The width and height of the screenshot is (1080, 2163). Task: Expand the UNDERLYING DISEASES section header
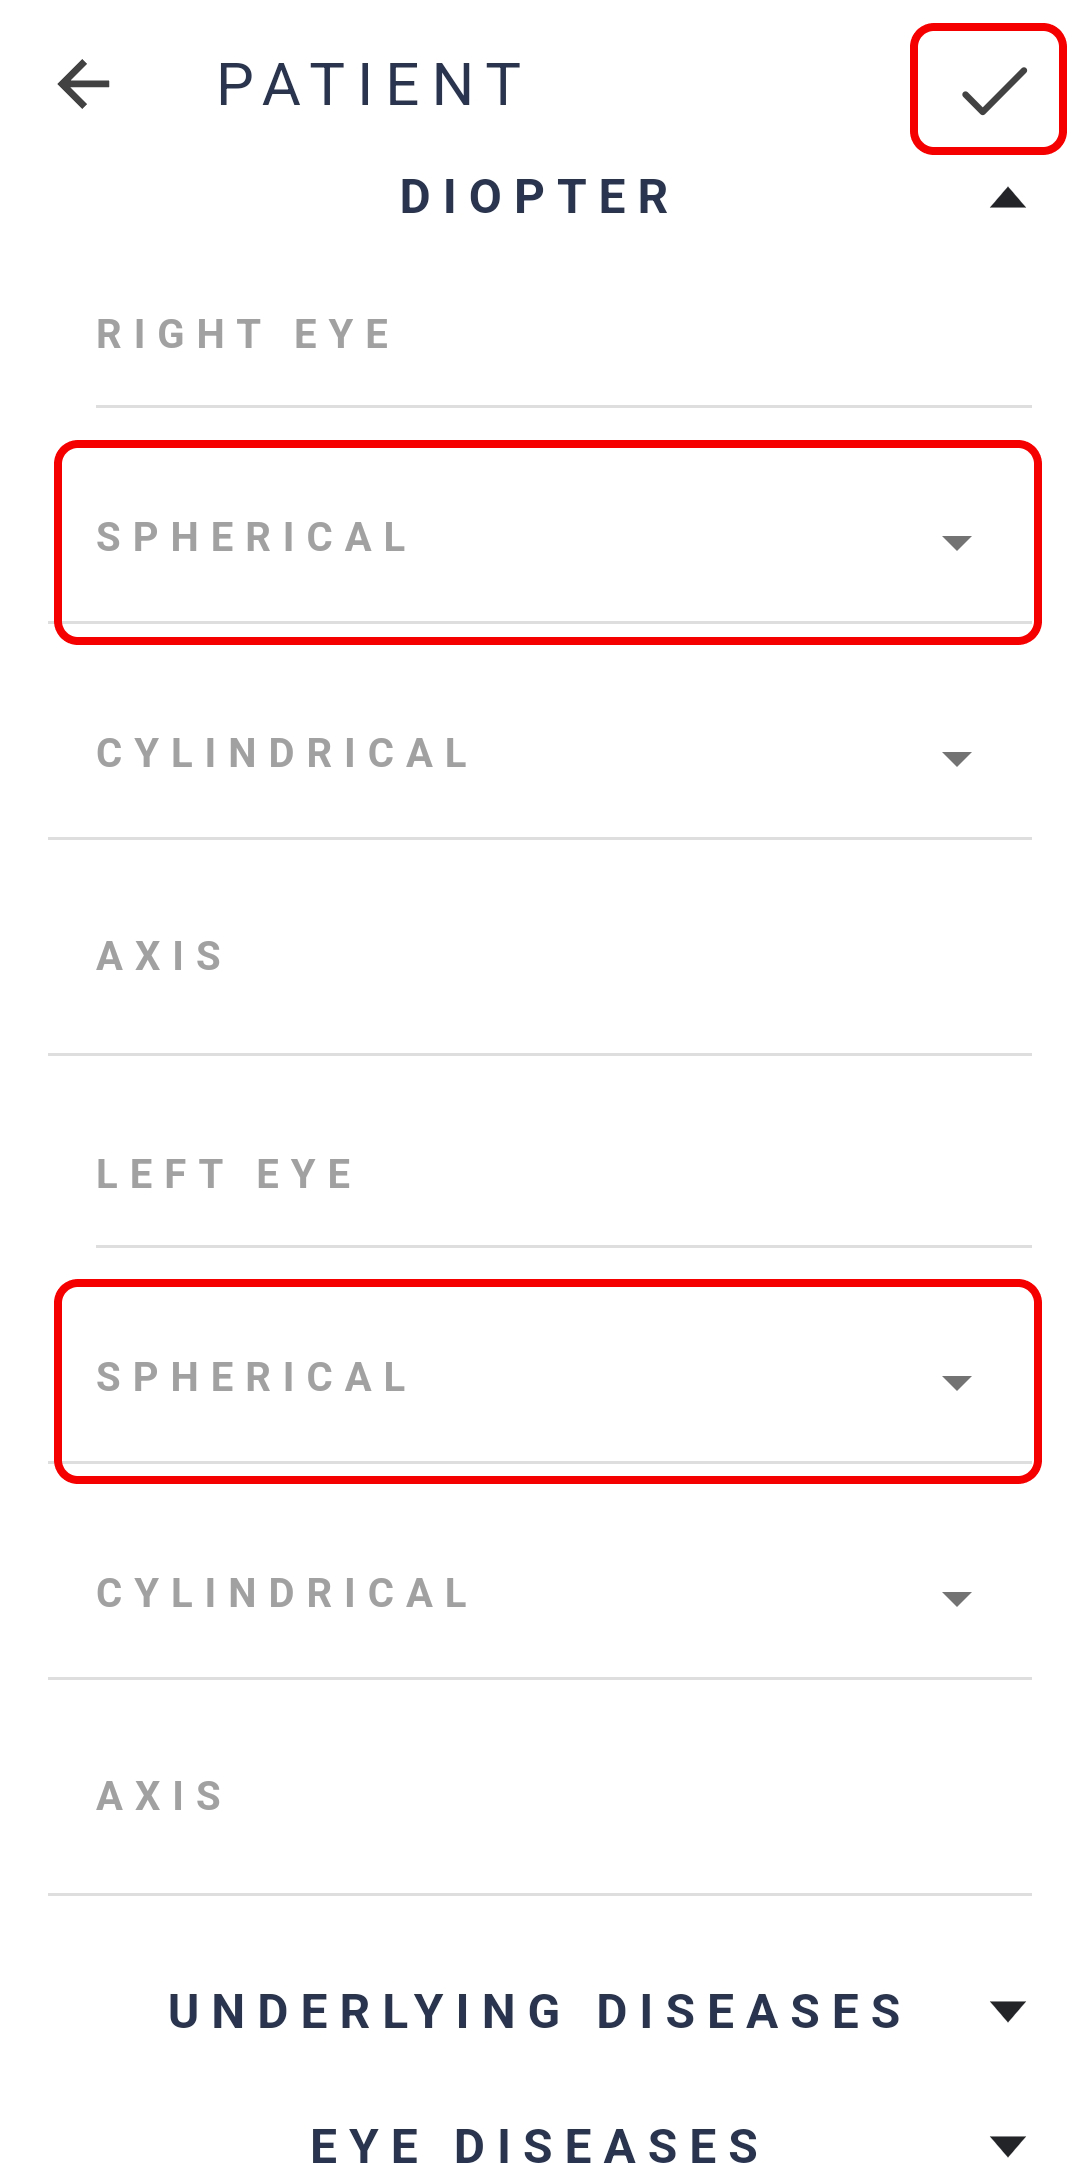536,2011
